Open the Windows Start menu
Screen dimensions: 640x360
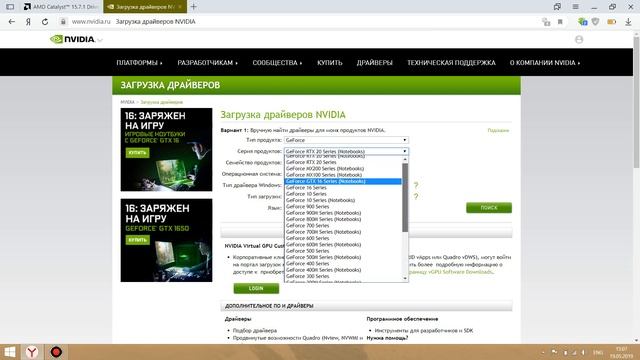click(x=9, y=352)
